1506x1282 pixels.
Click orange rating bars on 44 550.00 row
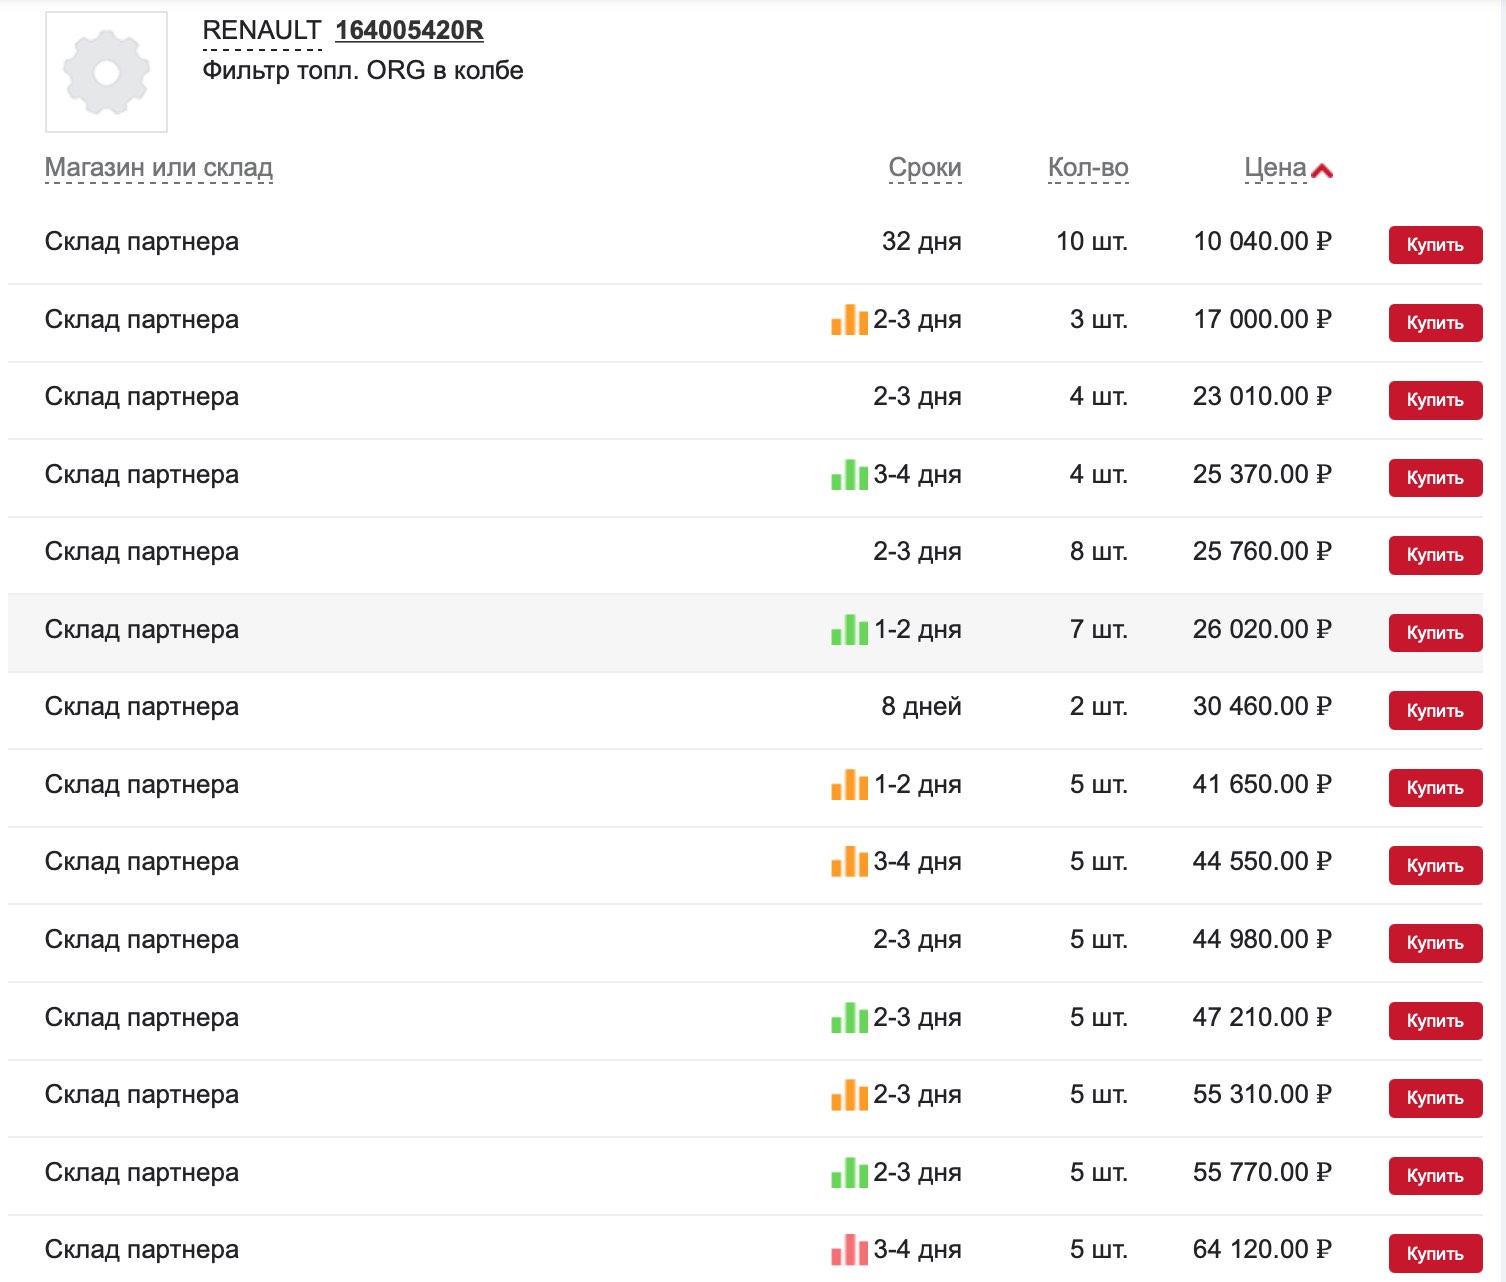[x=849, y=862]
